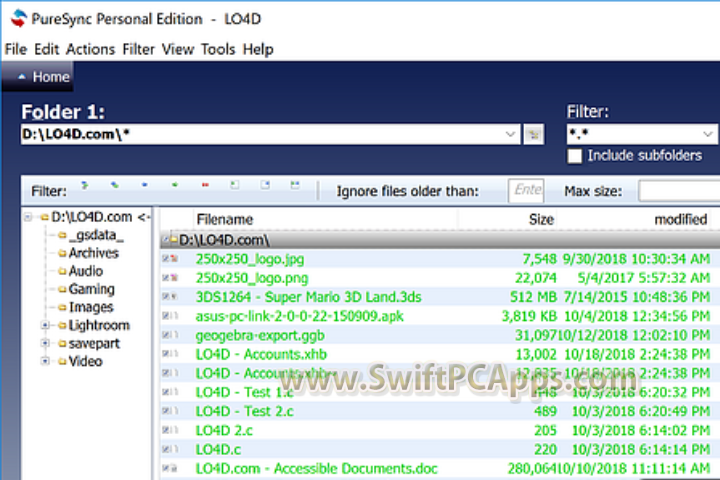Click the browse folder button beside Folder 1 path

coord(534,135)
